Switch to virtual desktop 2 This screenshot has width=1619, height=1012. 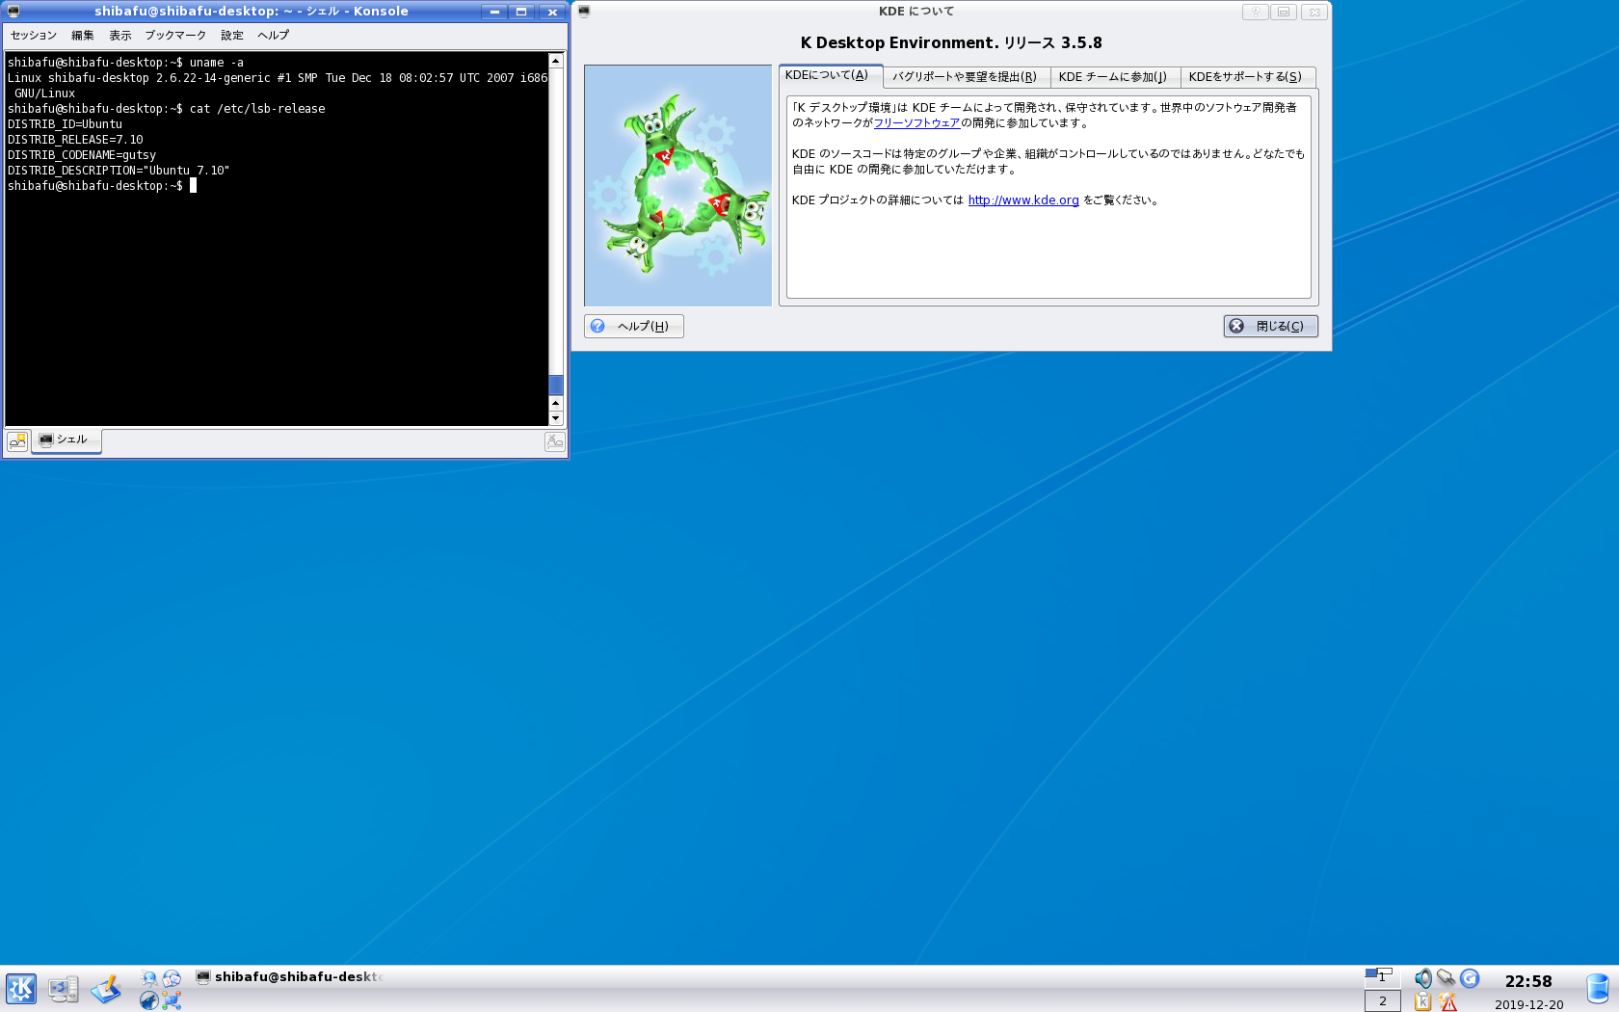pos(1382,1001)
